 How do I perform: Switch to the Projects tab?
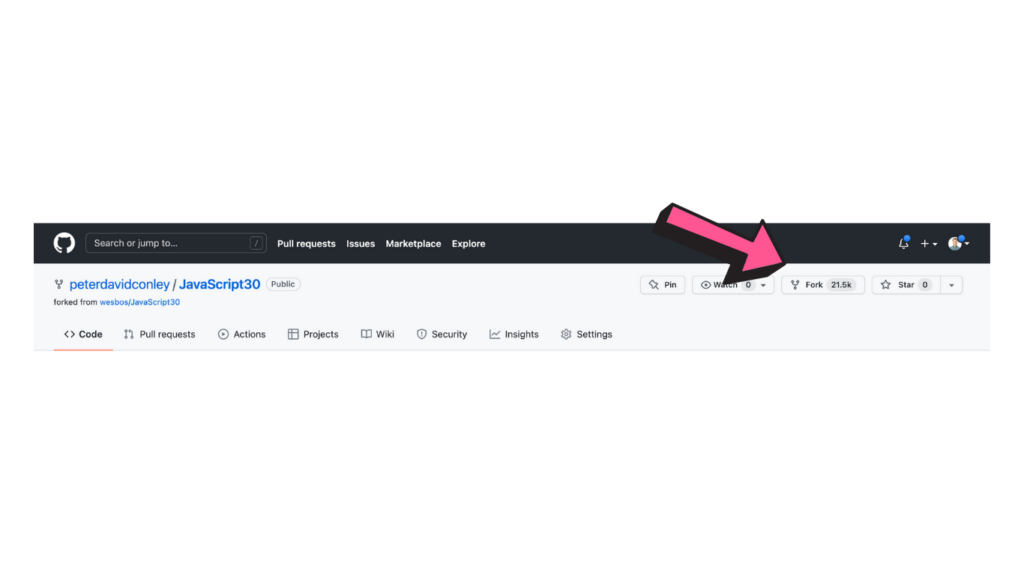point(313,334)
